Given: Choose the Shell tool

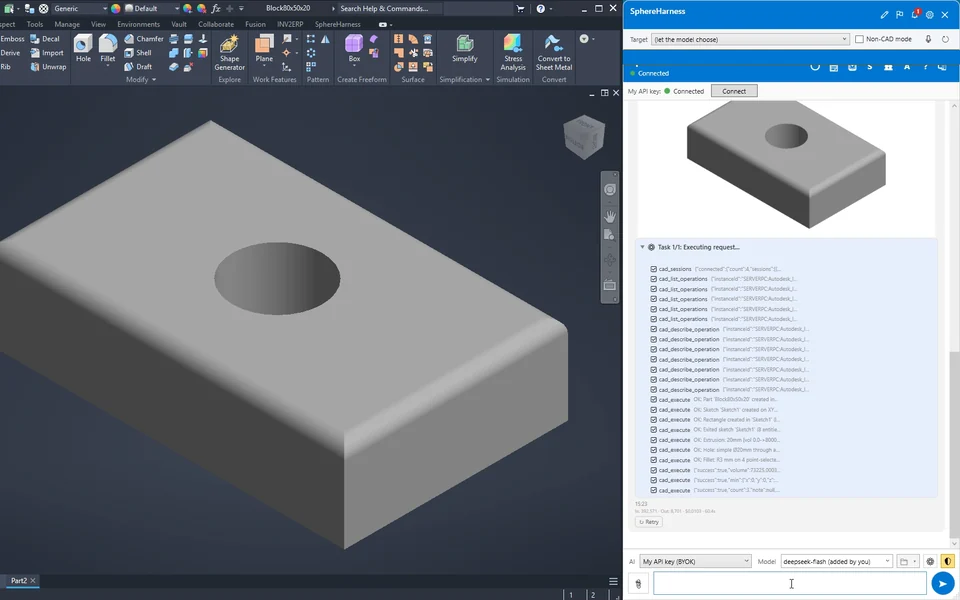Looking at the screenshot, I should point(138,53).
